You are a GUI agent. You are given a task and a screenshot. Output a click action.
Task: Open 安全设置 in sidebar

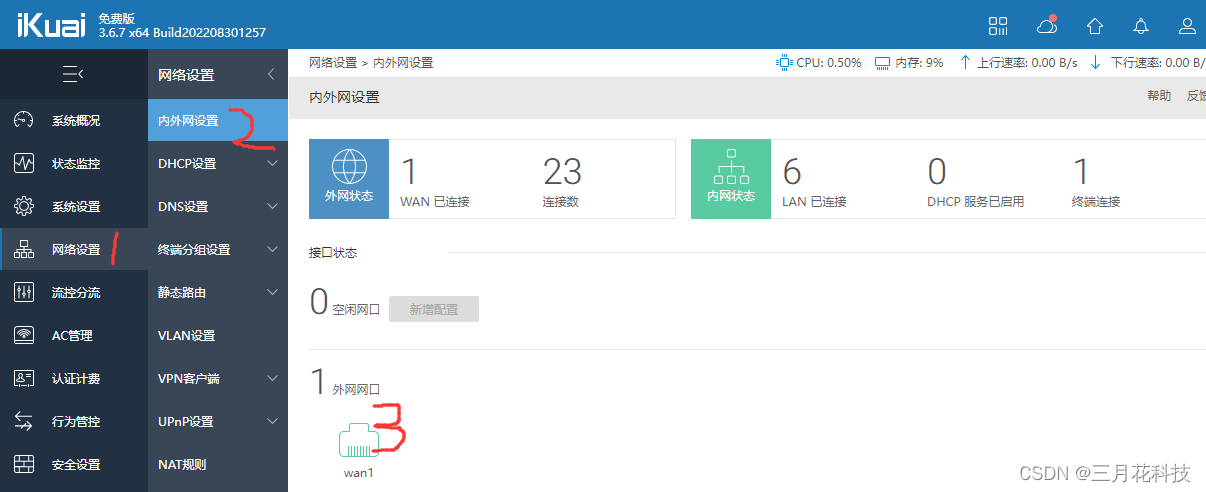[74, 465]
